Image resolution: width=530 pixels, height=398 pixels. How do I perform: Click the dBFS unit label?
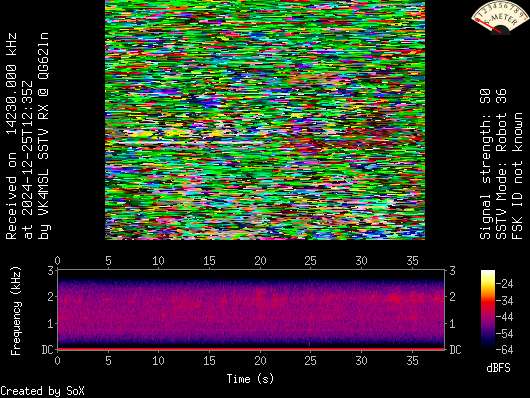pyautogui.click(x=498, y=367)
